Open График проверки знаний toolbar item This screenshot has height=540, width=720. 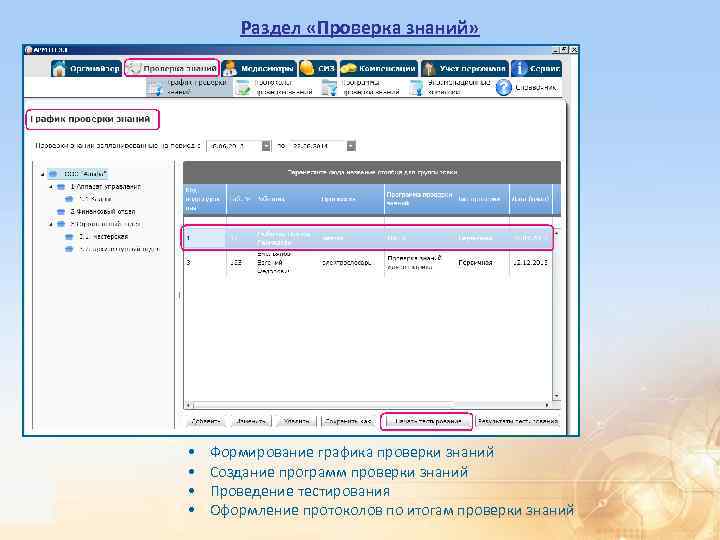[189, 87]
